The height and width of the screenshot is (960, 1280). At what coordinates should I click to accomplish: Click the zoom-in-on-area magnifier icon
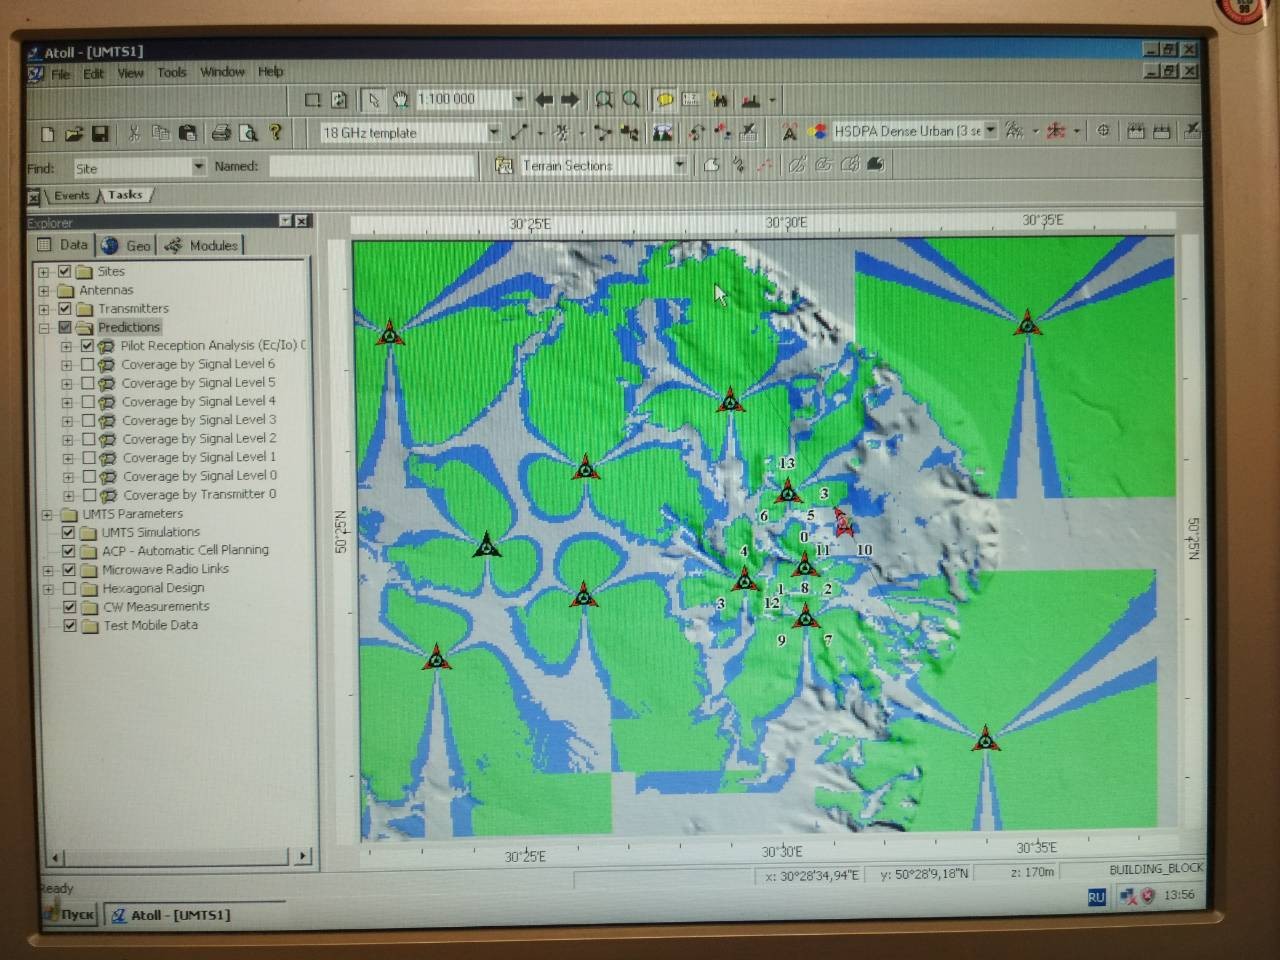[604, 99]
